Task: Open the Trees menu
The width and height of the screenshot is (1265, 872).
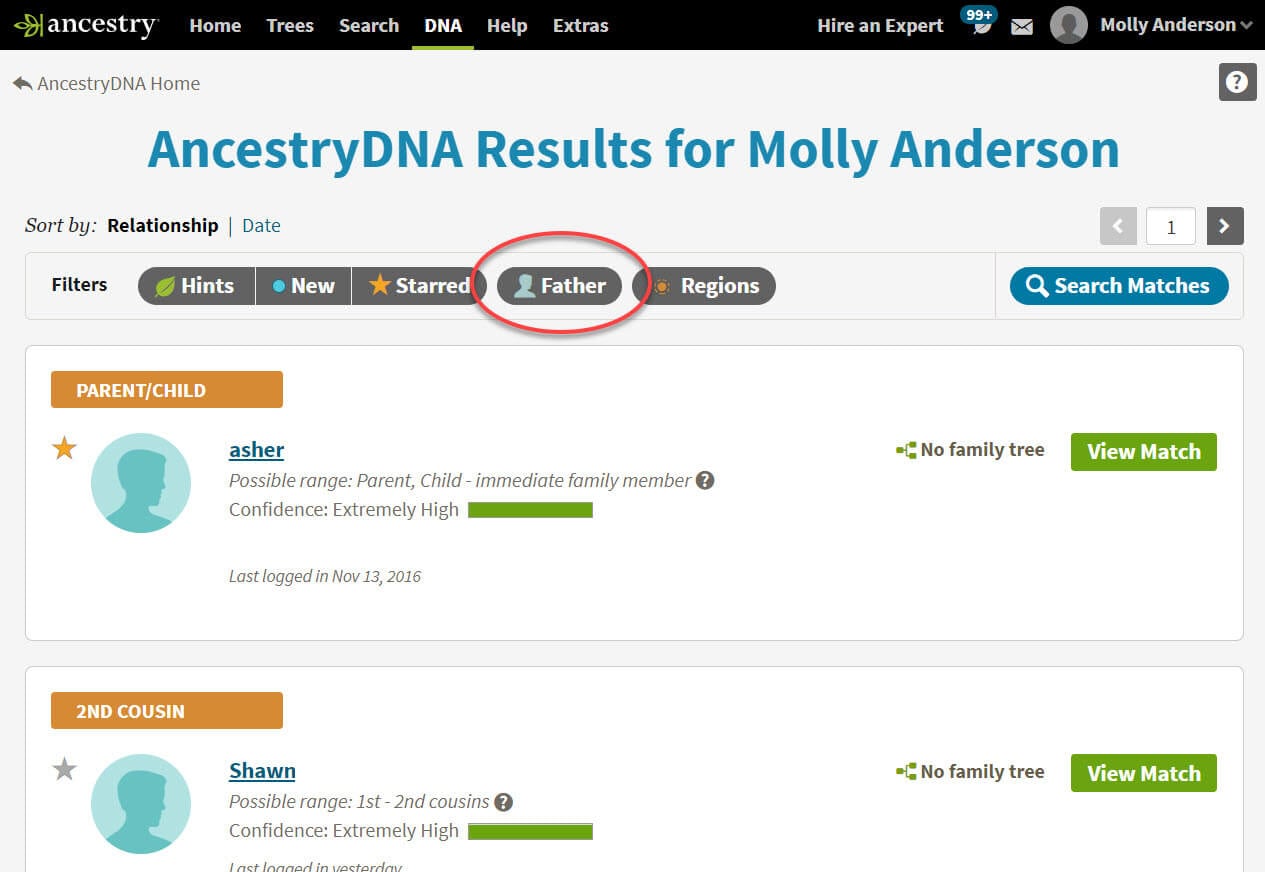Action: coord(289,26)
